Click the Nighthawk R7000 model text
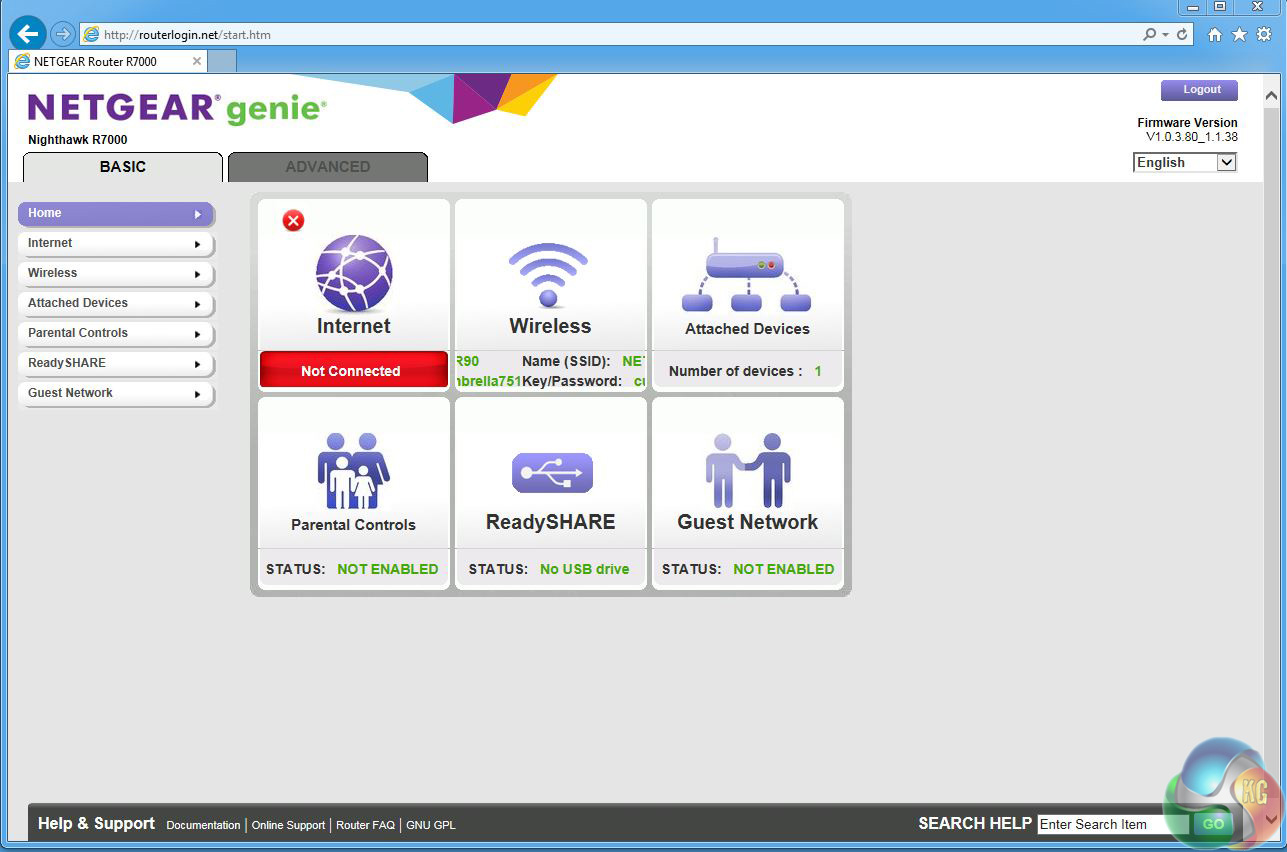 coord(78,140)
